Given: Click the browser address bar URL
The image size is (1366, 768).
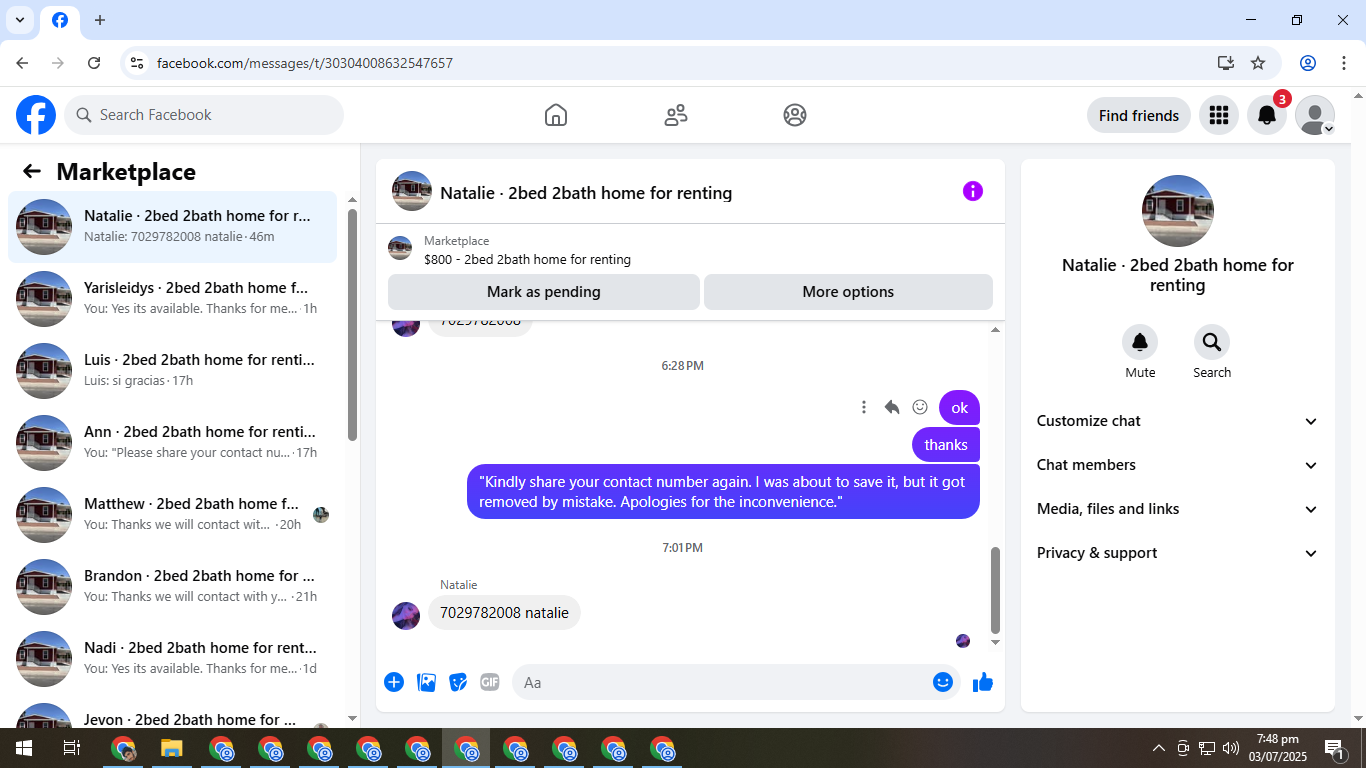Looking at the screenshot, I should (305, 63).
